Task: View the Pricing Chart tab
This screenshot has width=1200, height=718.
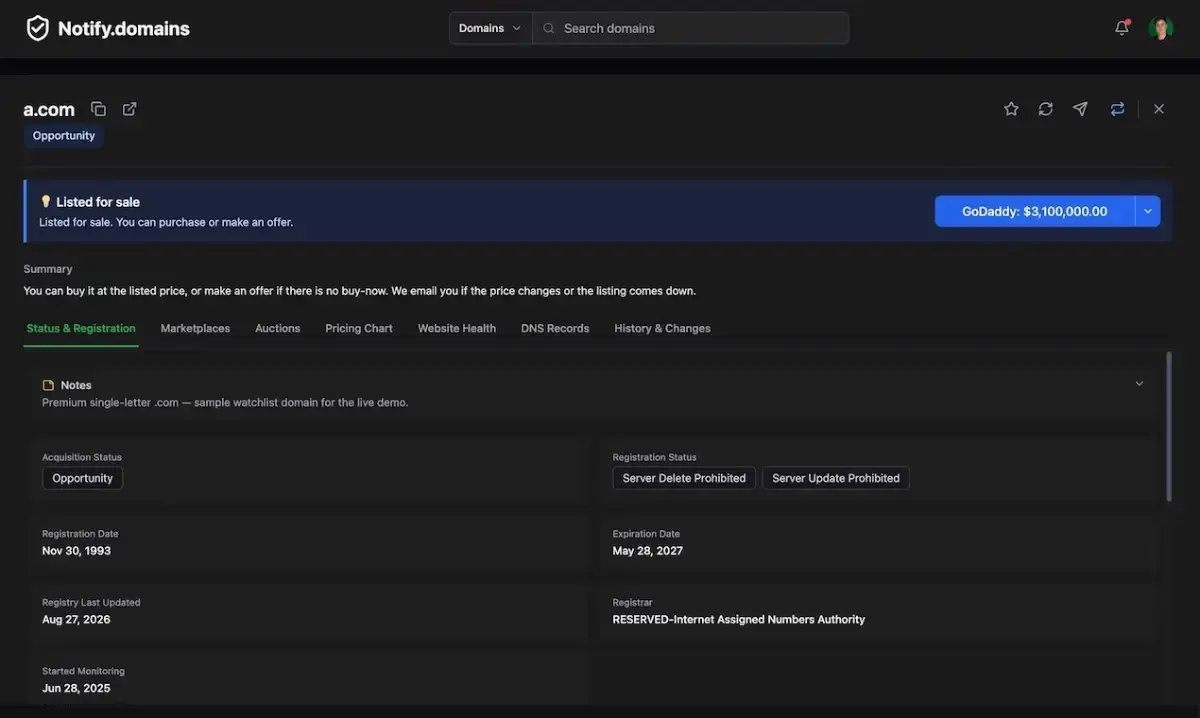Action: (x=359, y=328)
